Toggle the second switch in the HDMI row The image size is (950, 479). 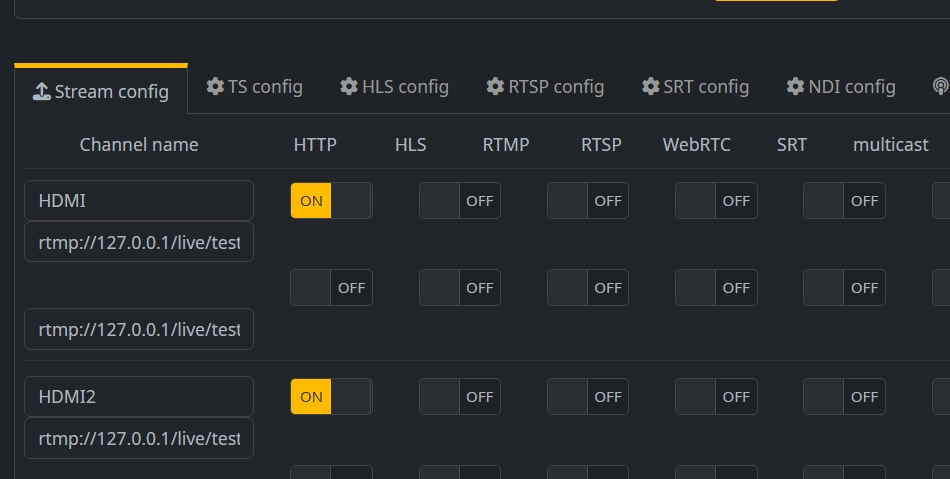[459, 201]
